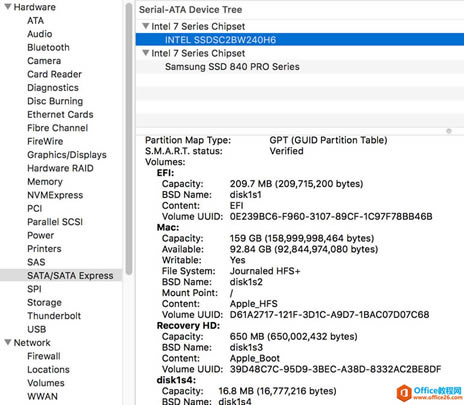Image resolution: width=464 pixels, height=405 pixels.
Task: Click the 'disk1s3' BSD Name value
Action: pos(246,347)
